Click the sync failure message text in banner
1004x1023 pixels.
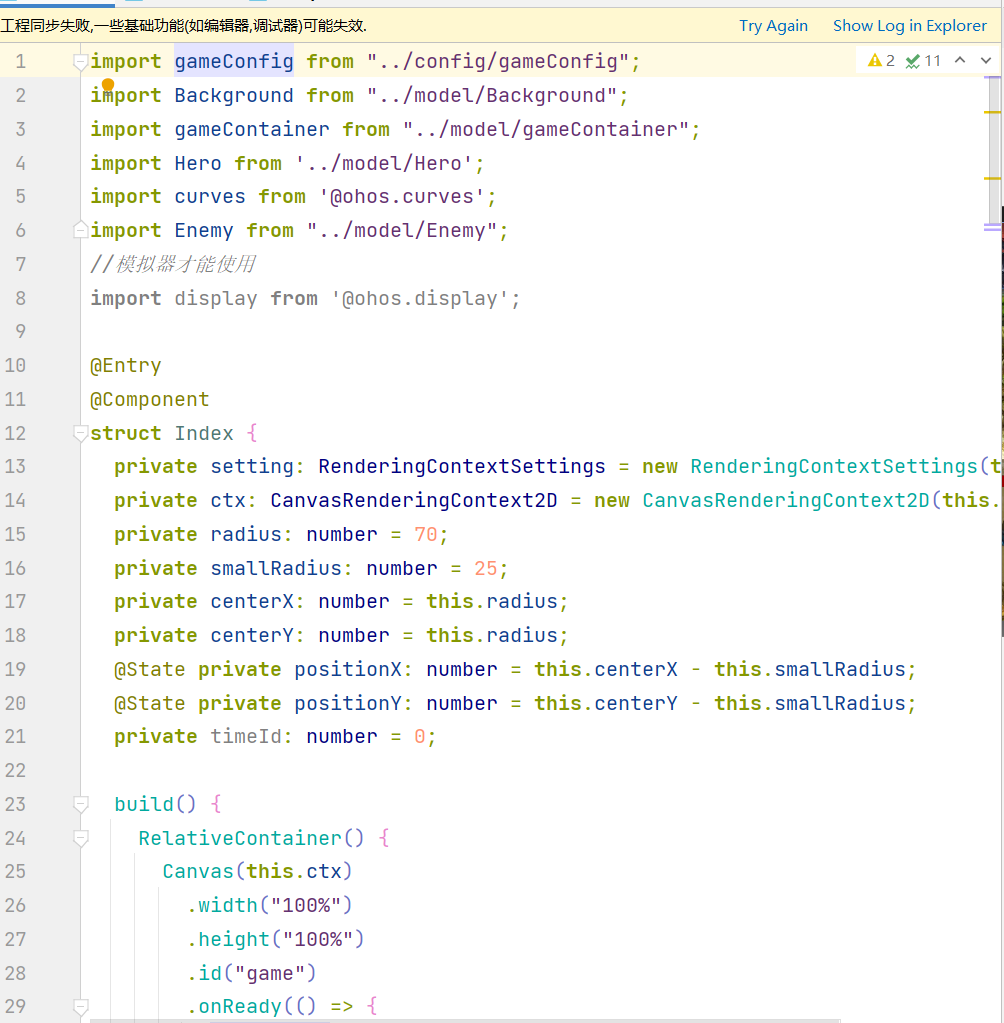pyautogui.click(x=183, y=26)
